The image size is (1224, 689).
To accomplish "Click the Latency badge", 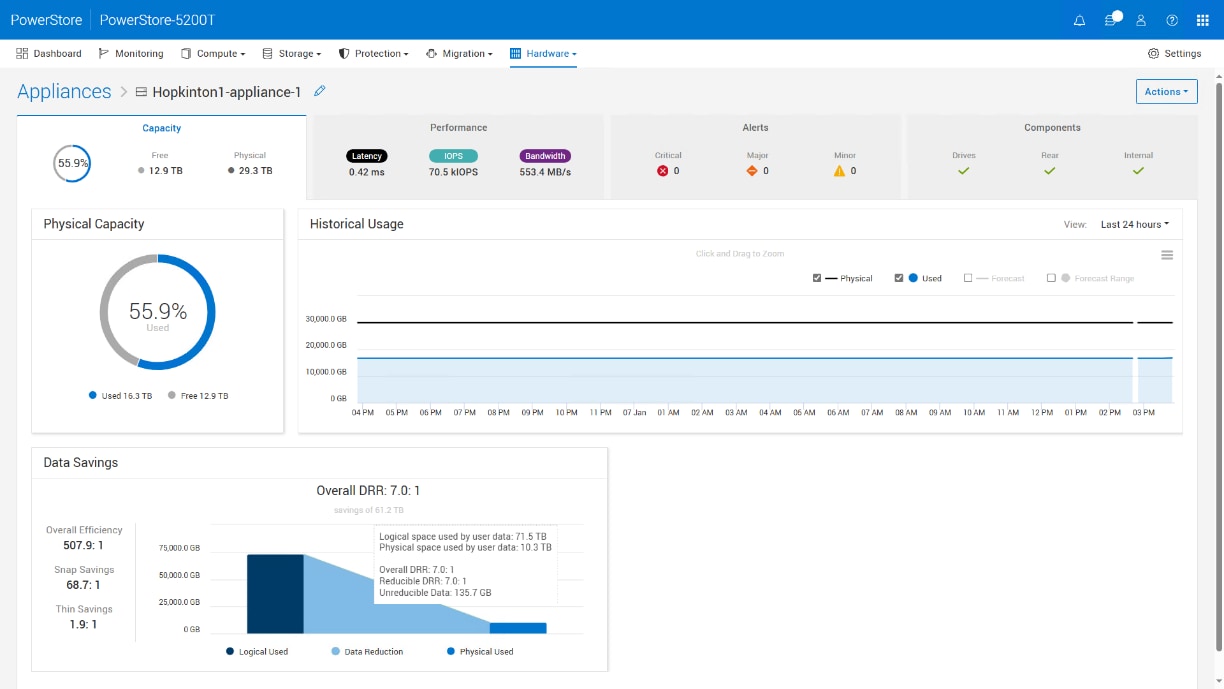I will (x=367, y=156).
